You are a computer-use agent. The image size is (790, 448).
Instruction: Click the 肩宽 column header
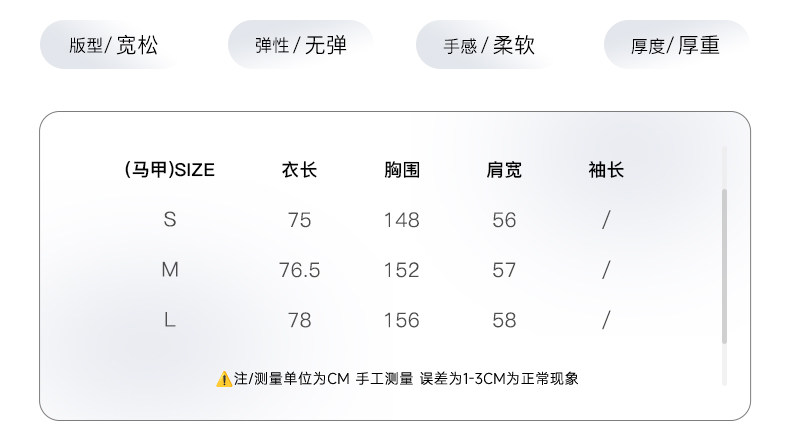point(504,170)
